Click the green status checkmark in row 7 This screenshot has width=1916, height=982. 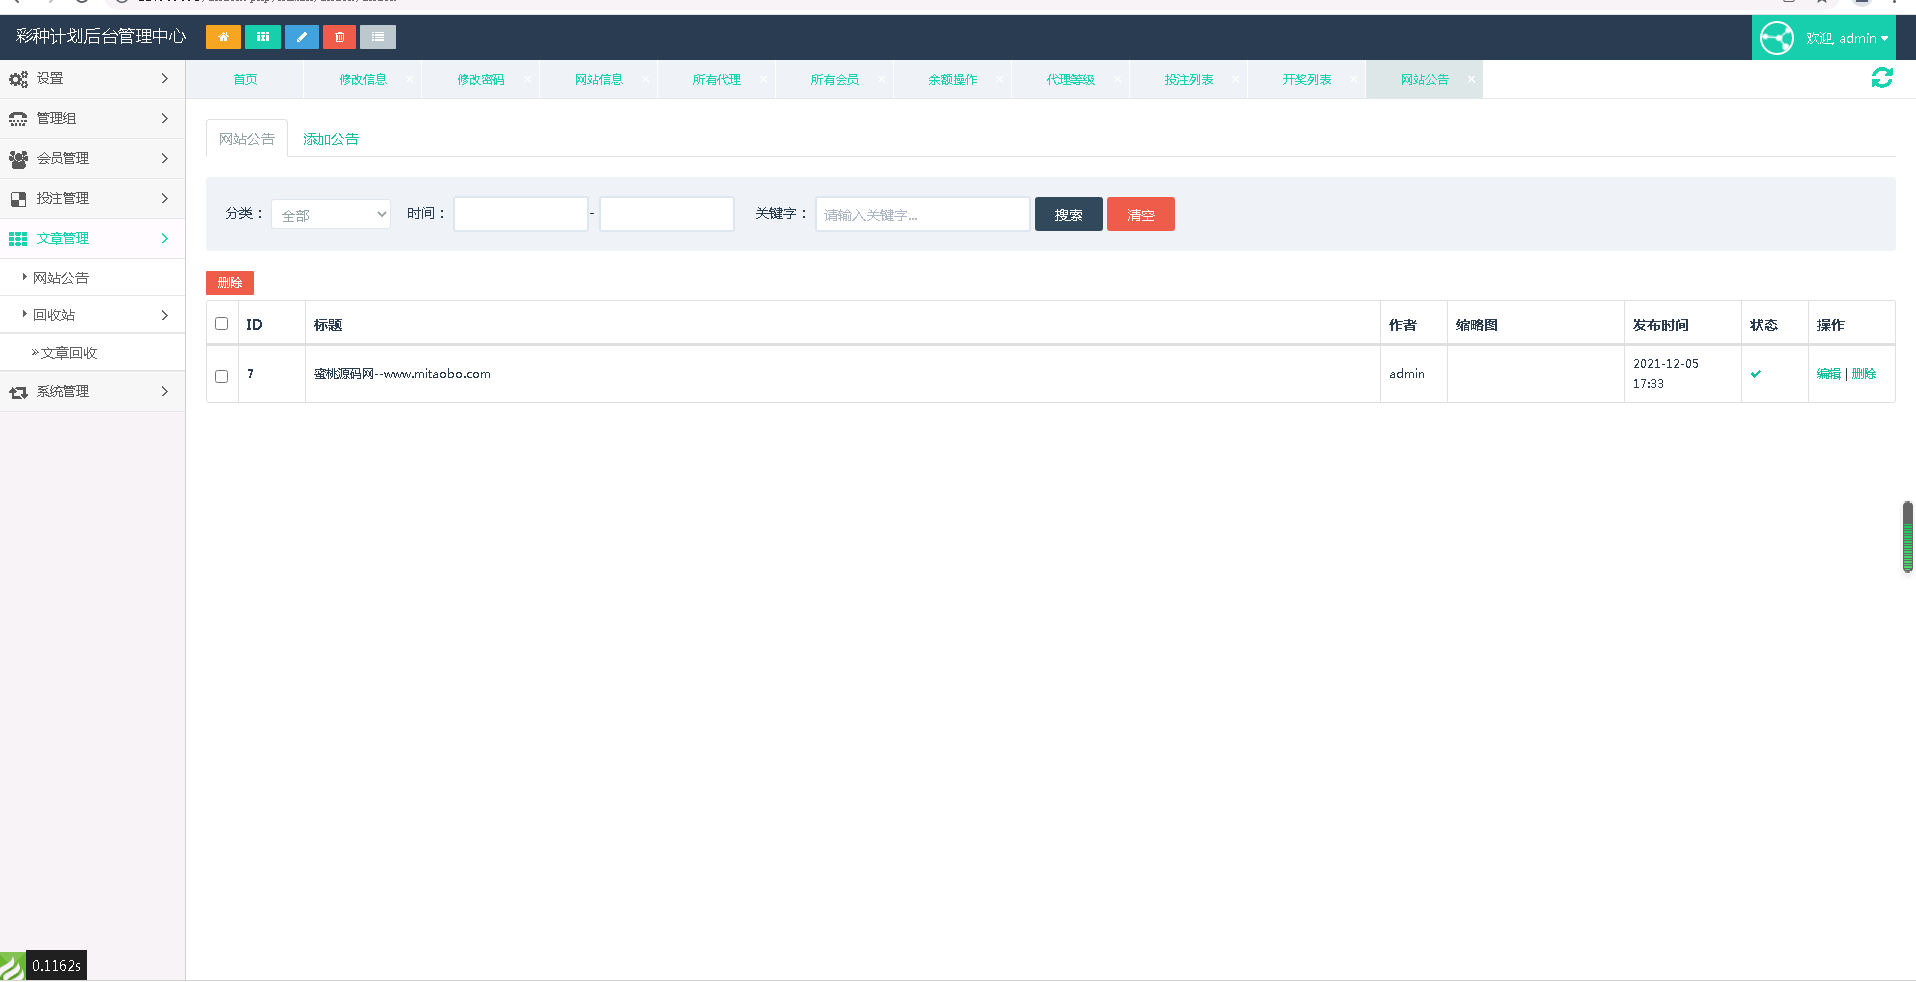click(1756, 374)
